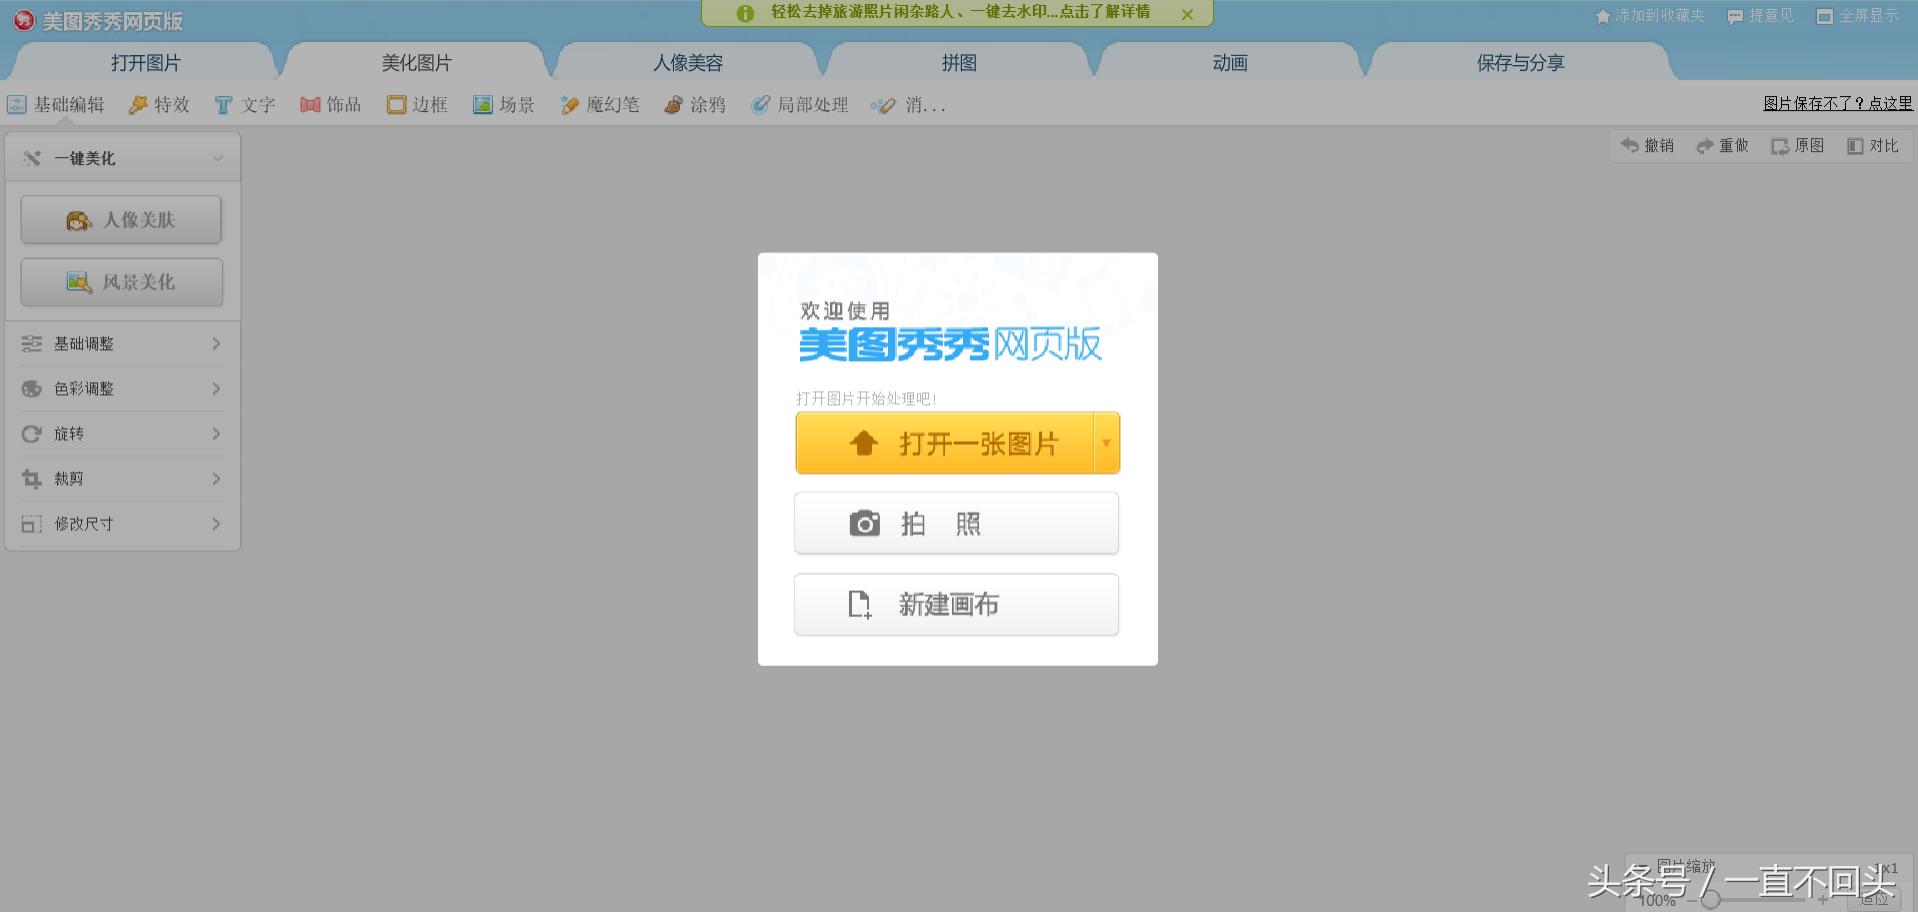This screenshot has width=1918, height=912.
Task: Show the 原图 original image
Action: (1798, 146)
